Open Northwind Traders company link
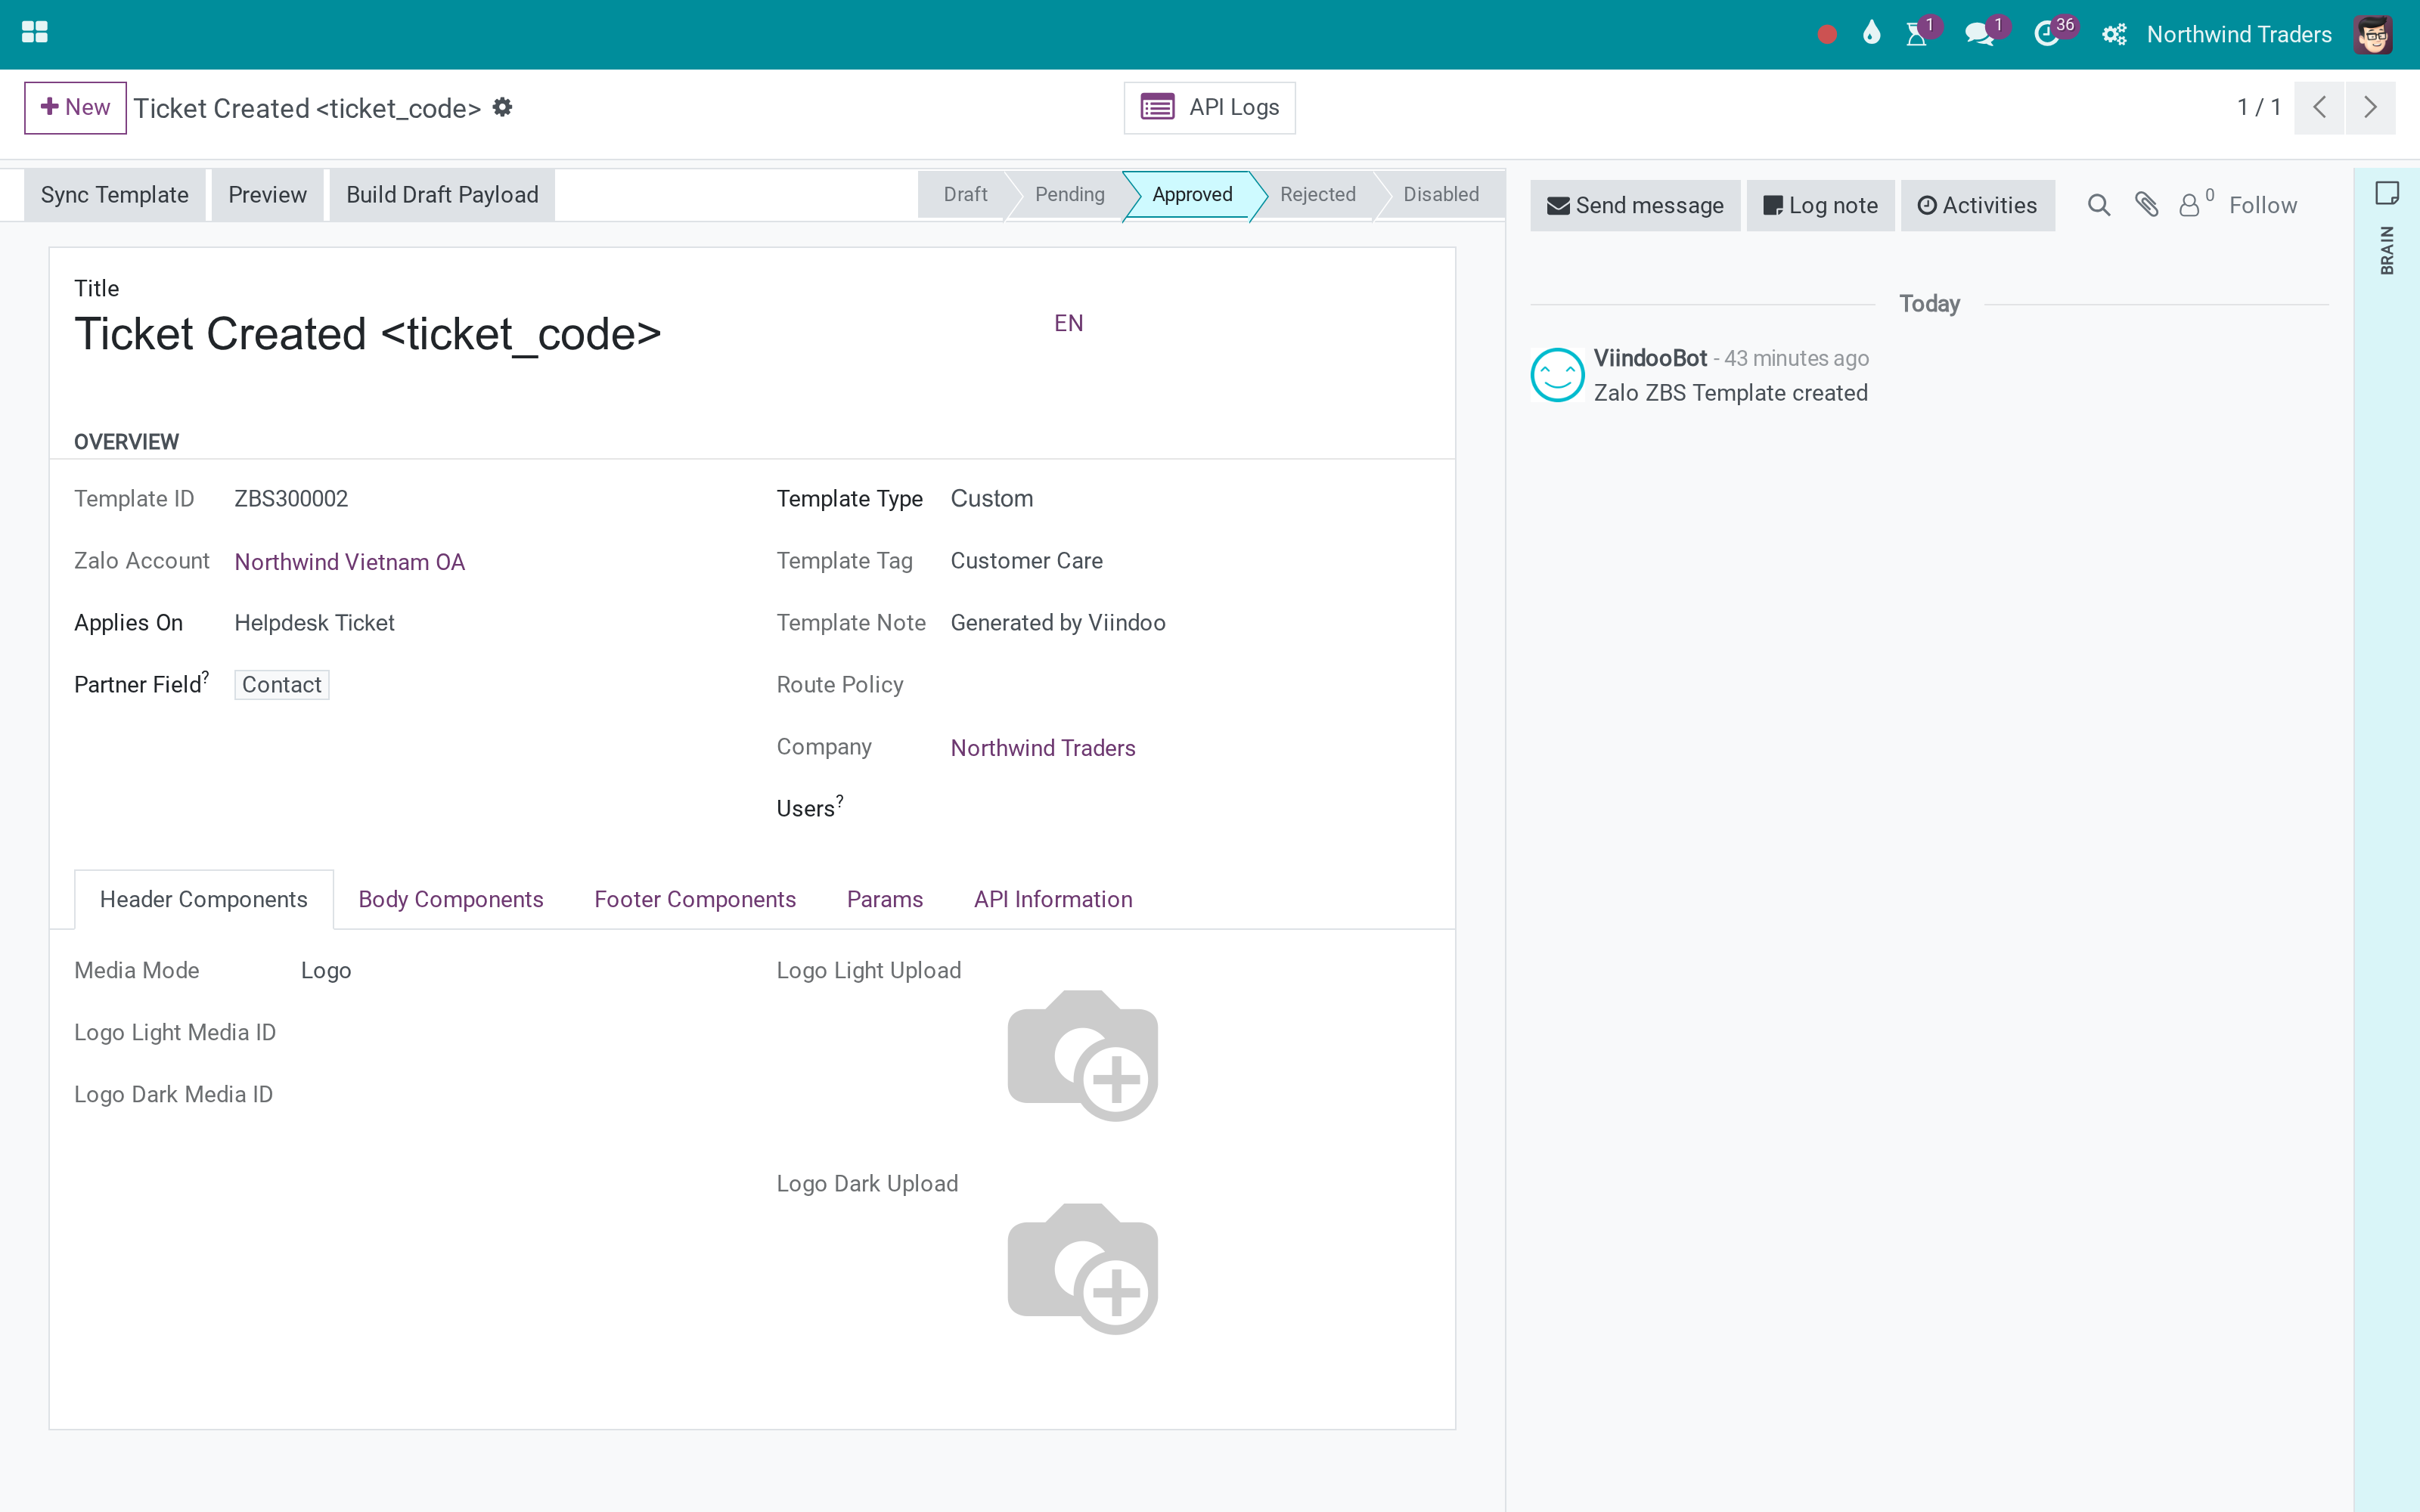 coord(1042,748)
